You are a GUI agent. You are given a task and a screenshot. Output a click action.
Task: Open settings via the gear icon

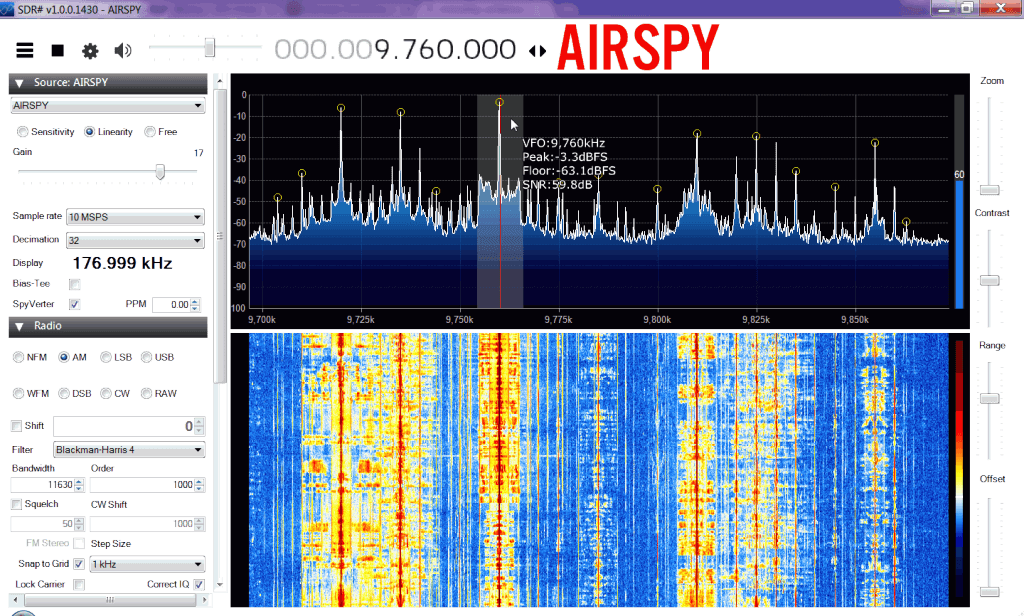point(90,50)
